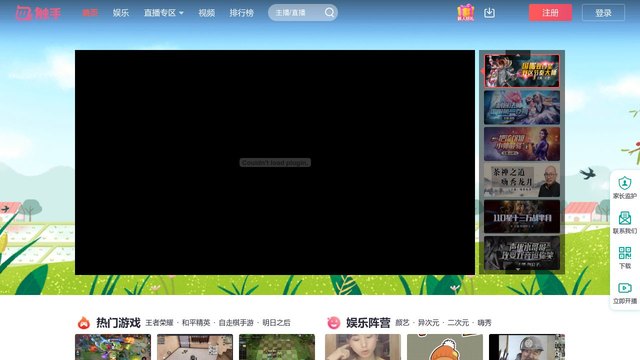Image resolution: width=640 pixels, height=360 pixels.
Task: Open the 颜艺 category link
Action: point(402,322)
